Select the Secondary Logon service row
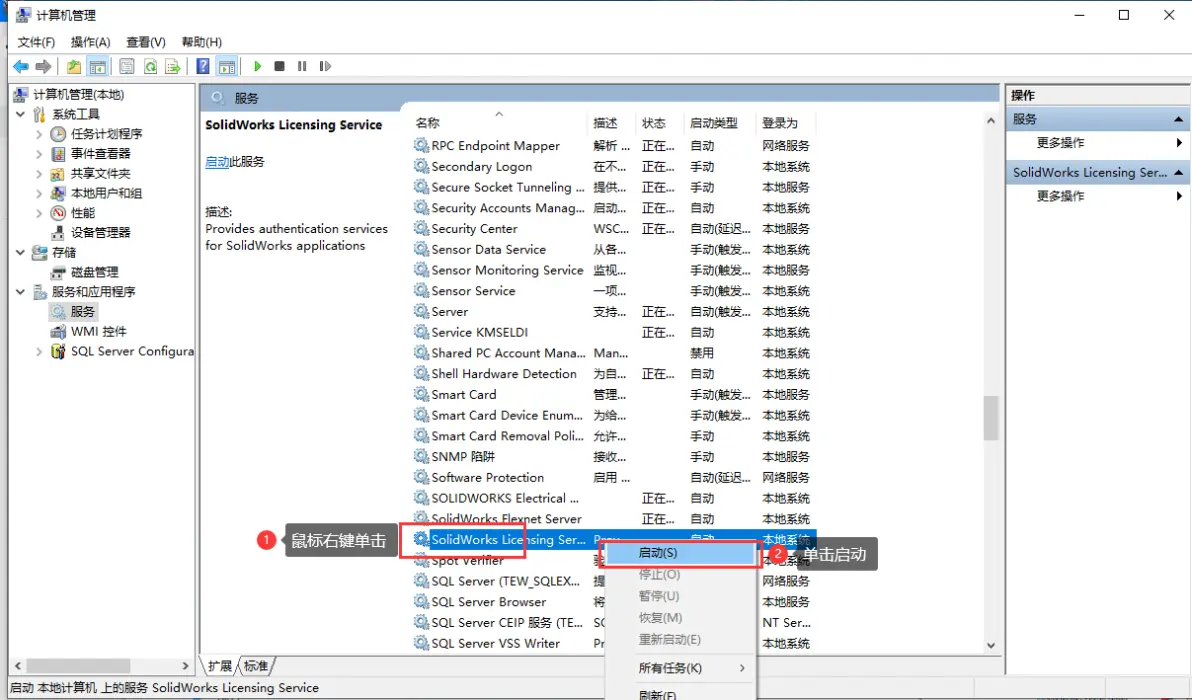1192x700 pixels. point(612,166)
